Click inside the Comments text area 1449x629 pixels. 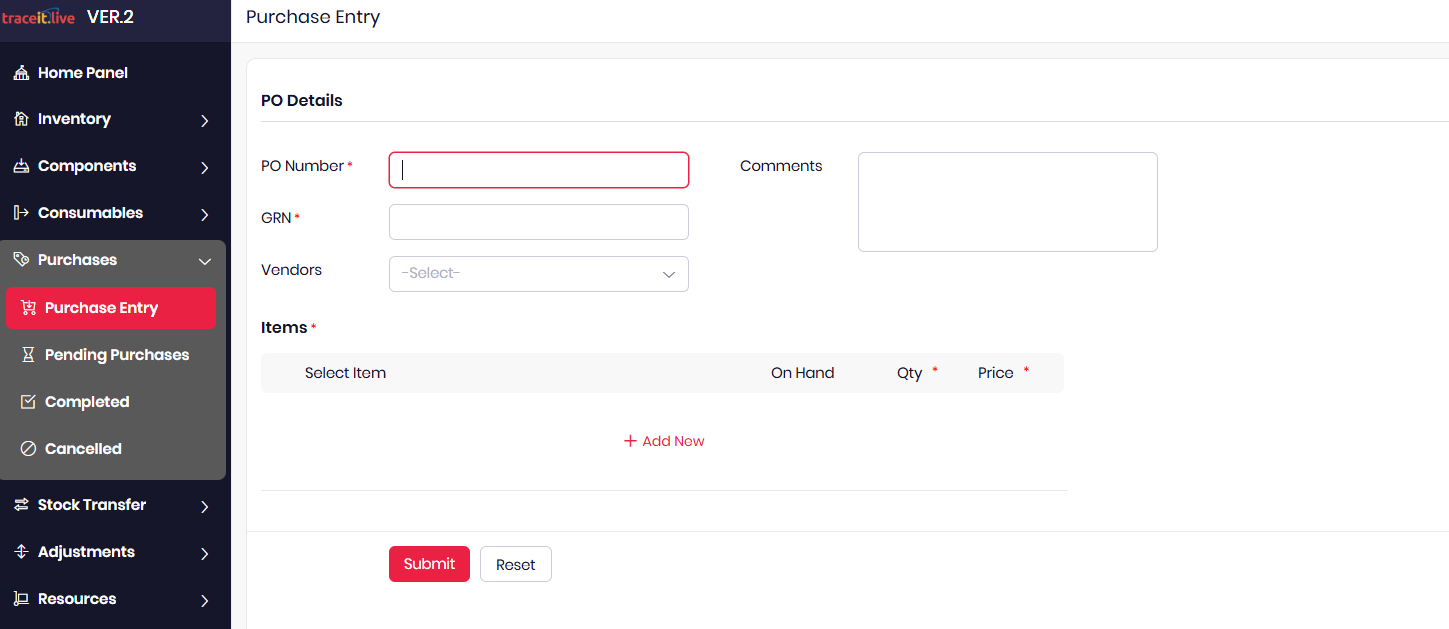[1007, 202]
